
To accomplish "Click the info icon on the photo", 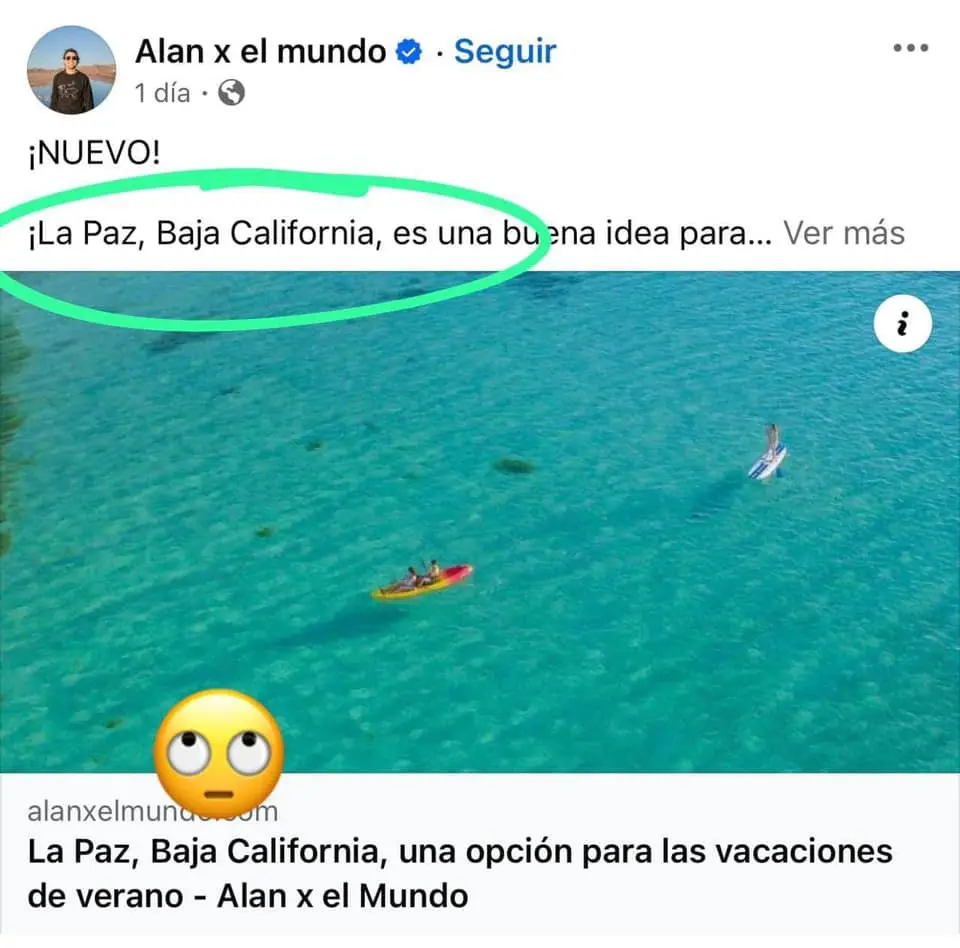I will pyautogui.click(x=902, y=323).
